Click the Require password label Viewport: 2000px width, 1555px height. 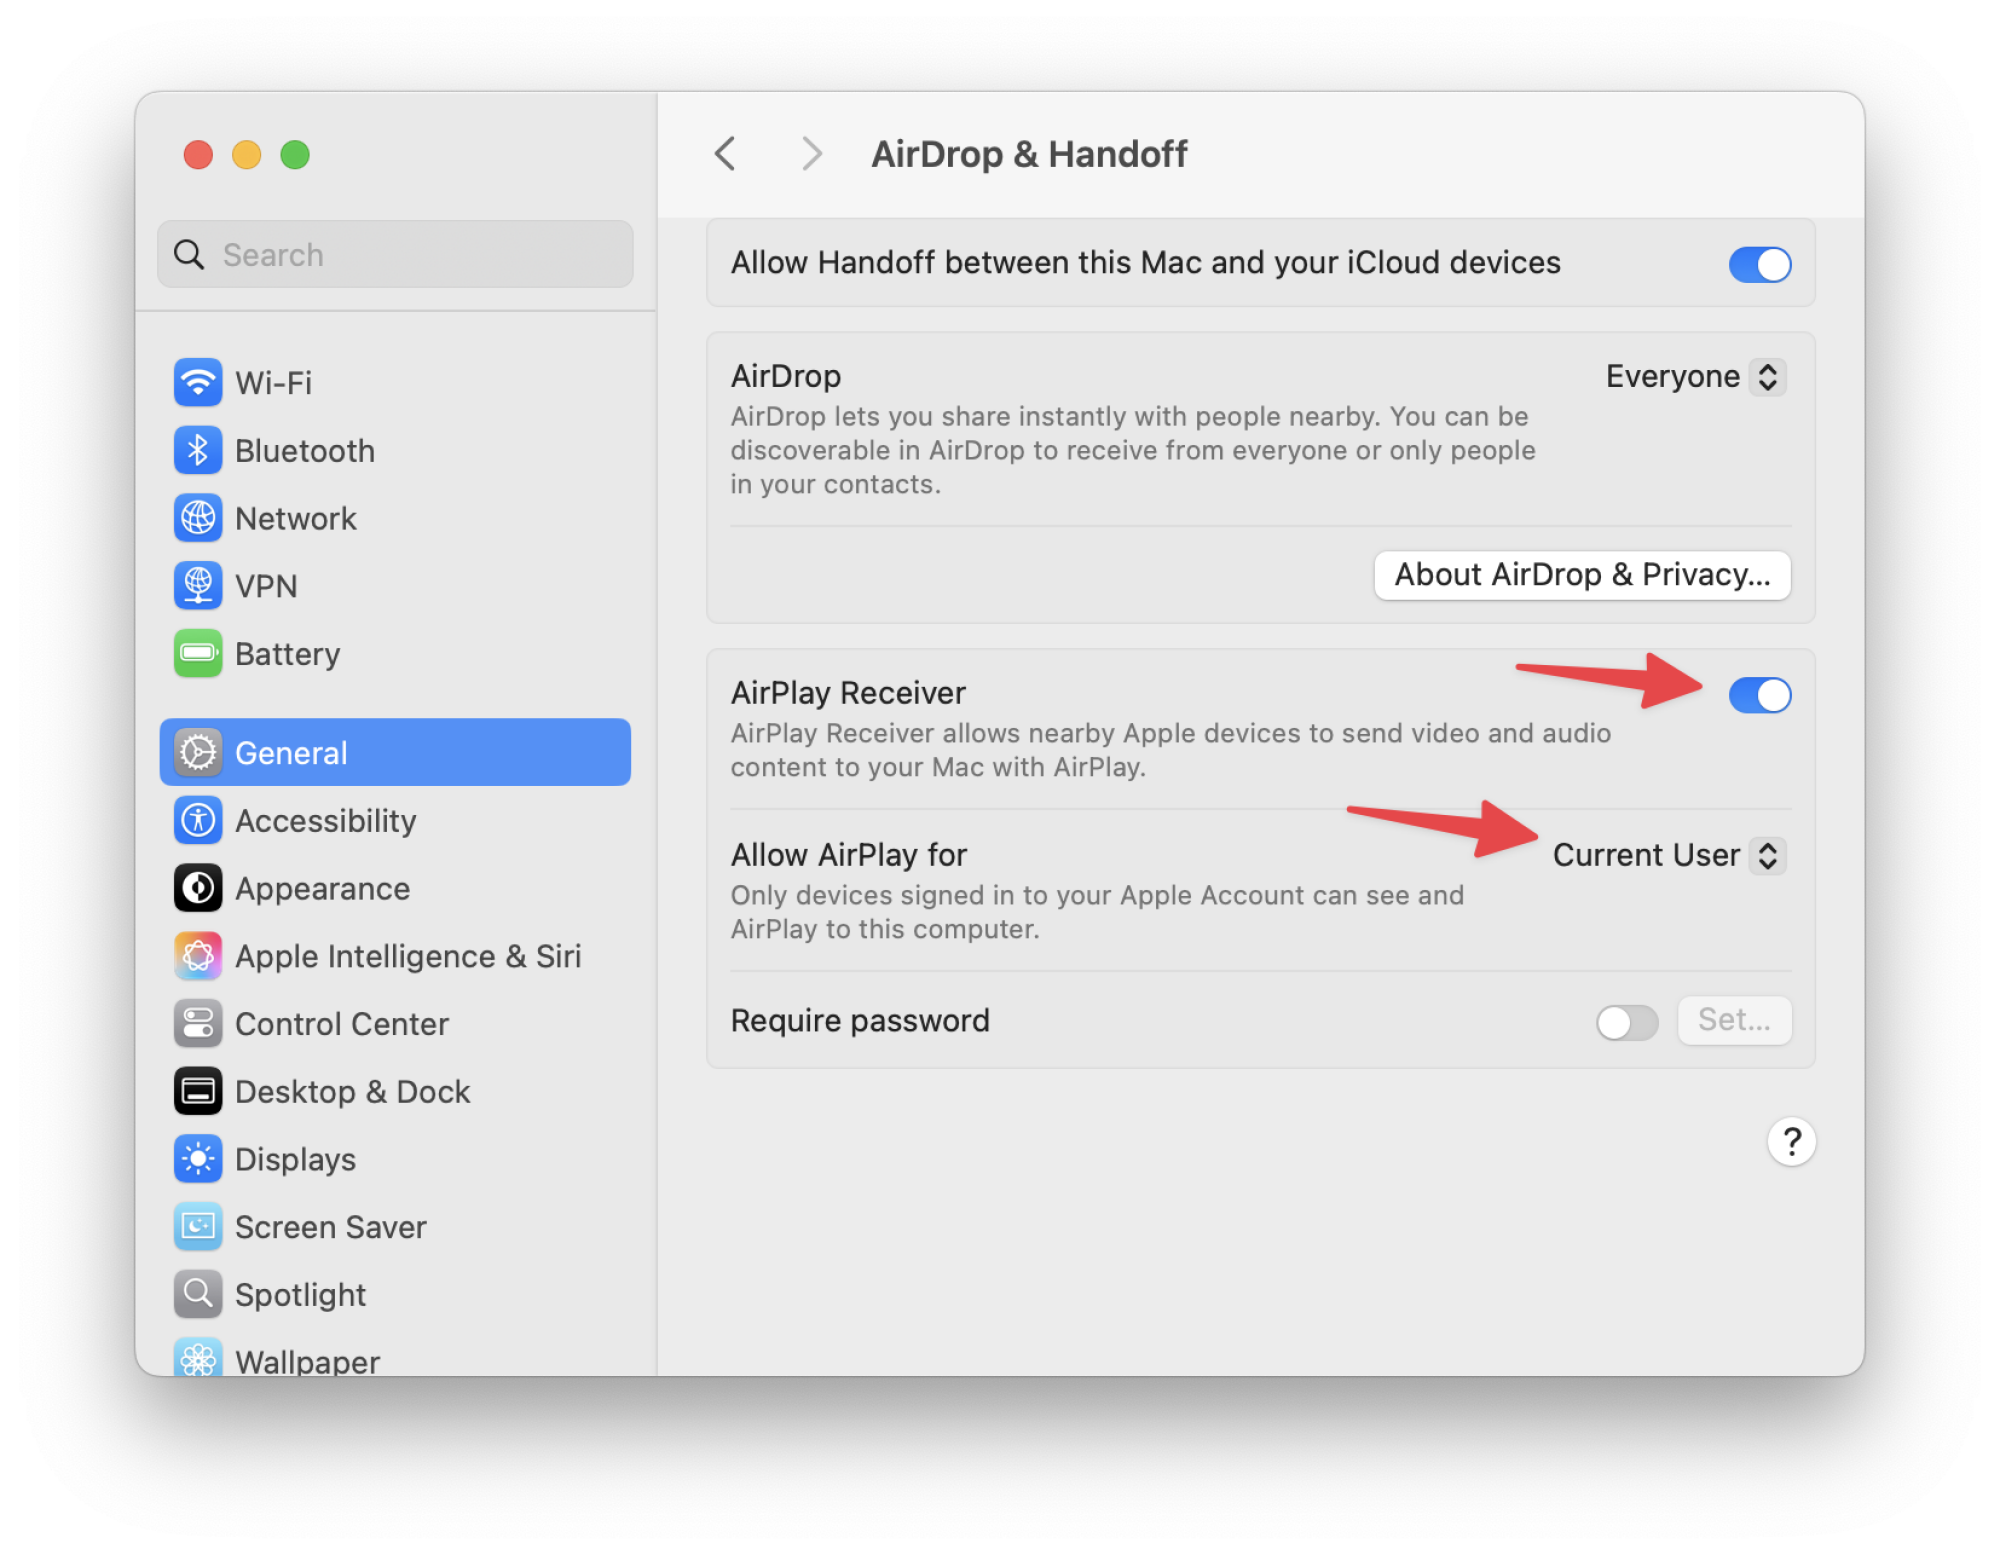pyautogui.click(x=860, y=1021)
